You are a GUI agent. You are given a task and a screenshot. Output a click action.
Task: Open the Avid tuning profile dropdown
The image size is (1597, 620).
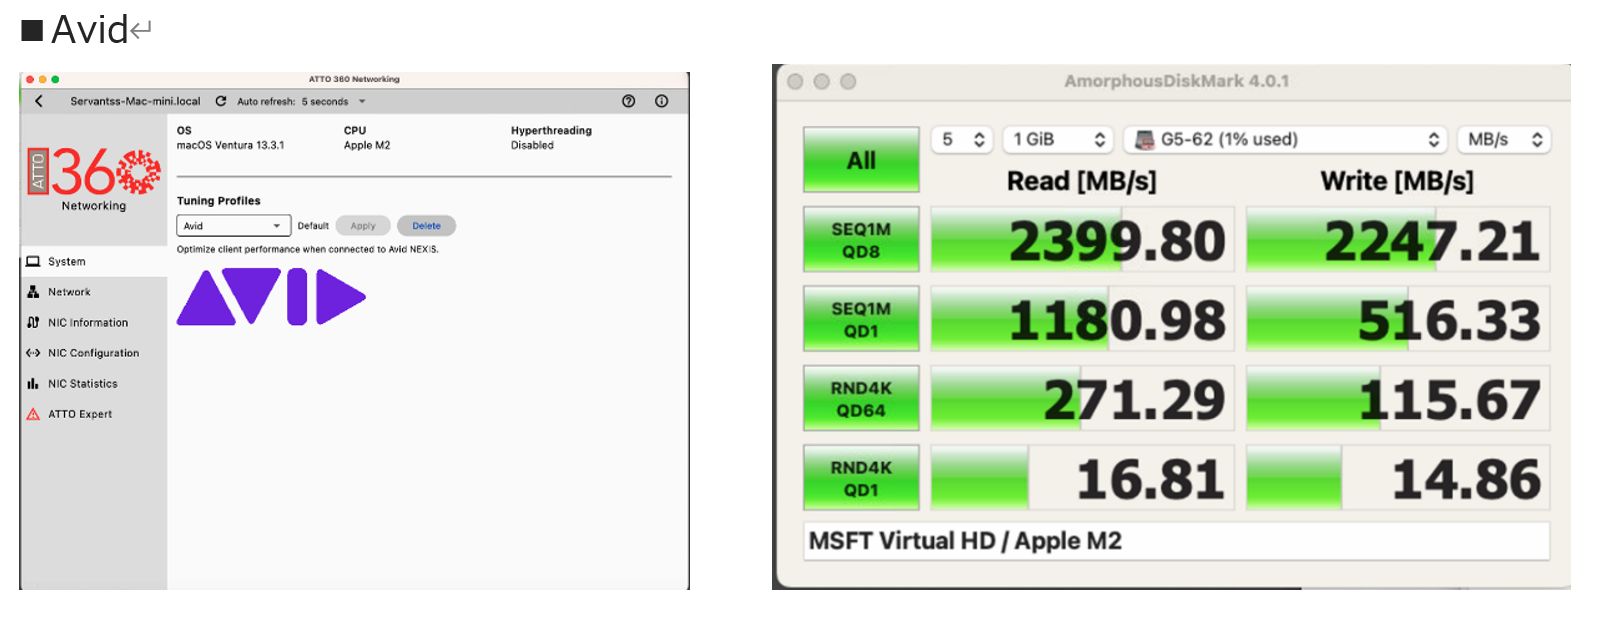point(233,226)
